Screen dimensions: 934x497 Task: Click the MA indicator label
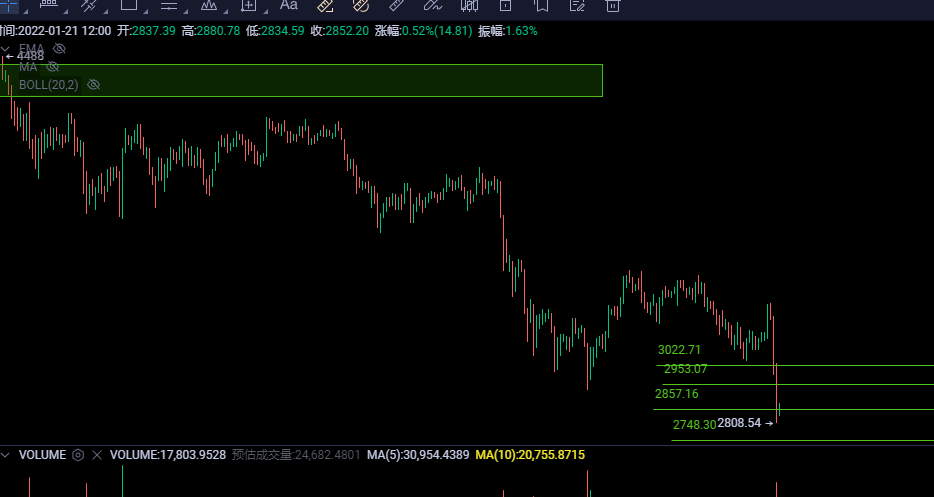point(28,67)
